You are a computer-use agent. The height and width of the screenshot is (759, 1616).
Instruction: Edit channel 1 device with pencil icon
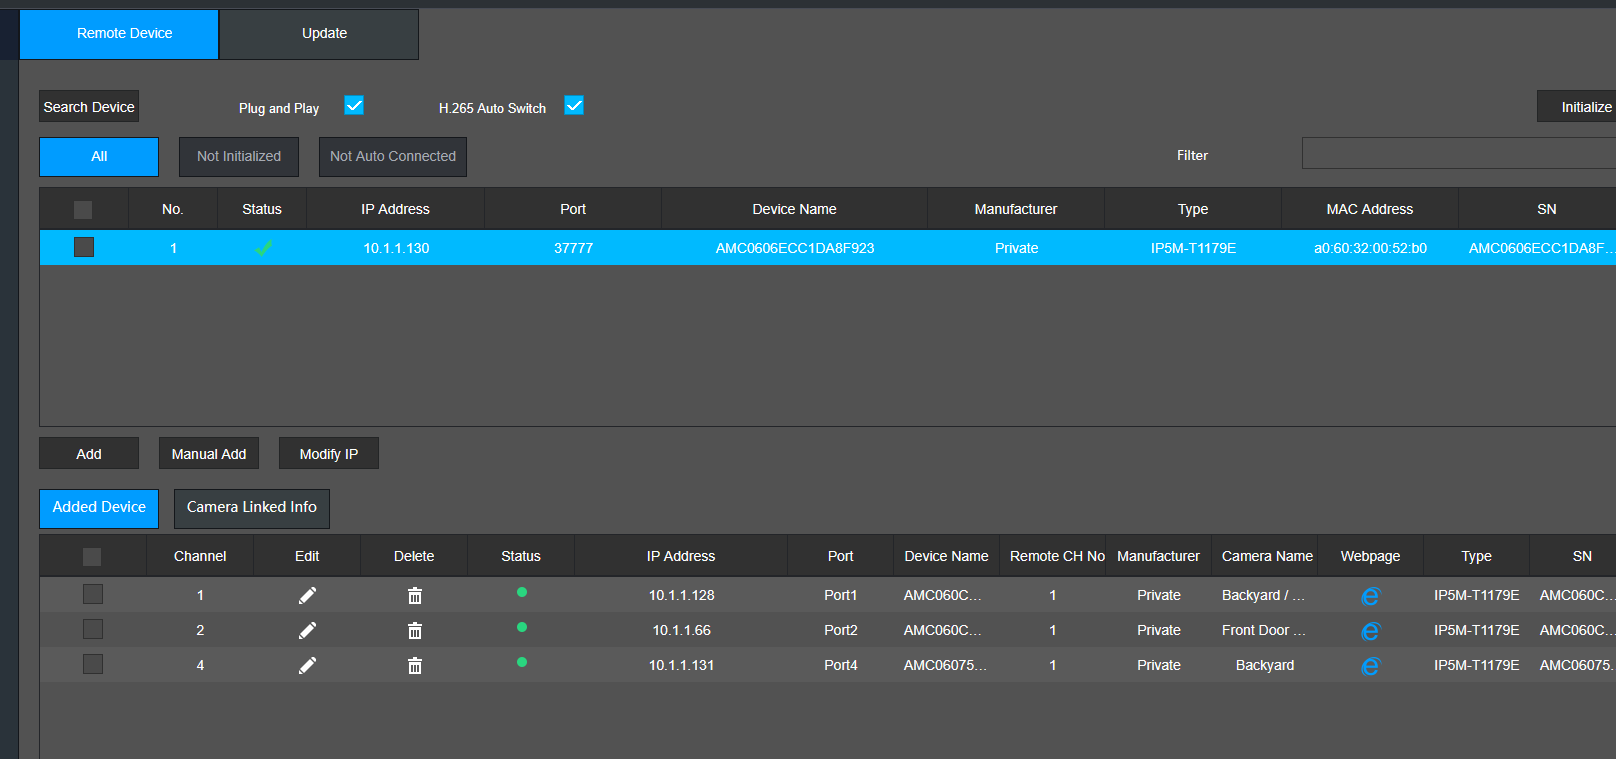click(307, 595)
